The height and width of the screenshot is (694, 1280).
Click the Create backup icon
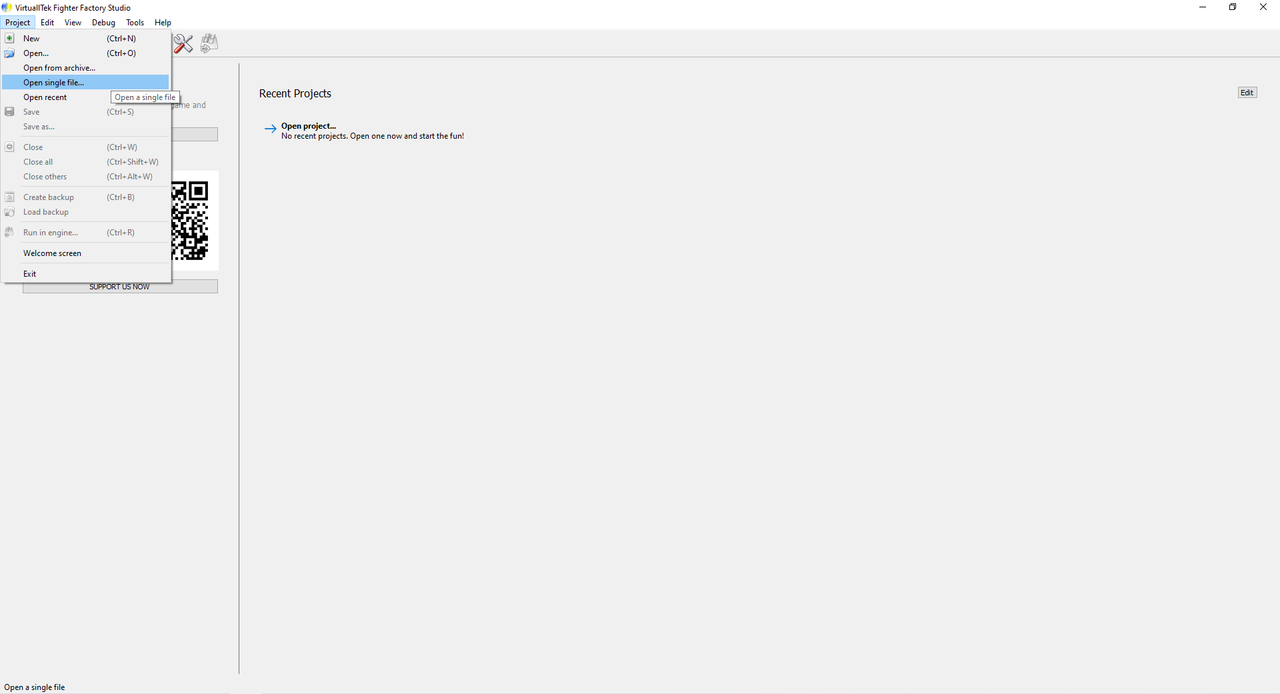click(x=9, y=197)
